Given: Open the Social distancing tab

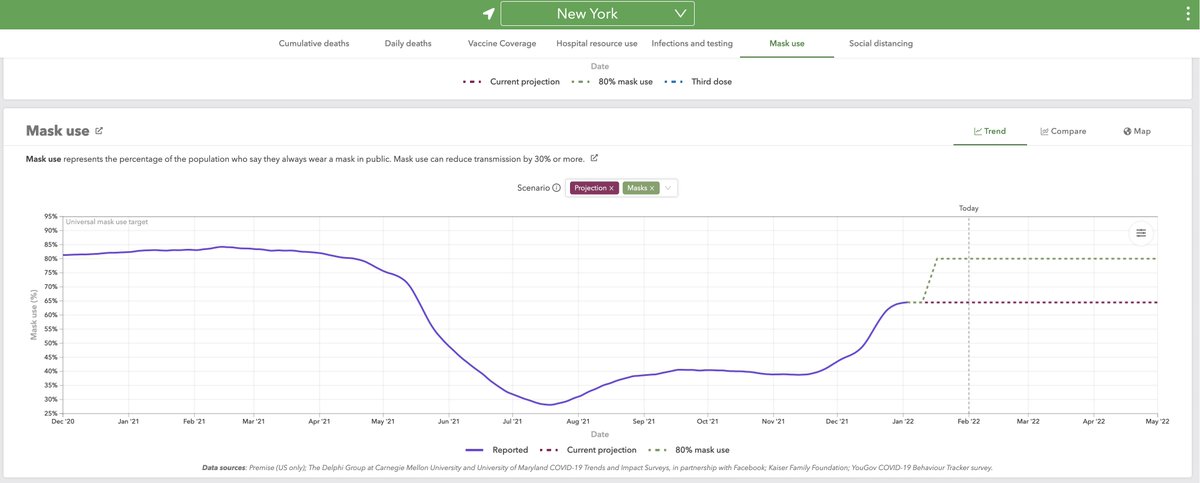Looking at the screenshot, I should click(x=881, y=44).
